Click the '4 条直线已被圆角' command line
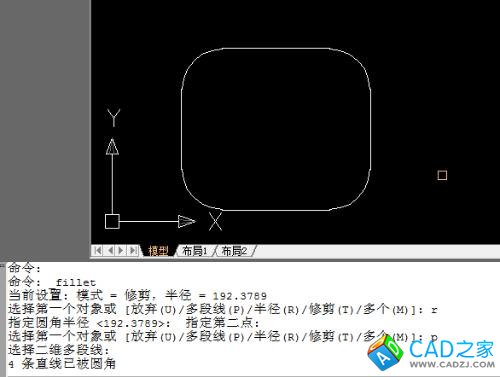Screen dimensions: 500x377 coord(62,364)
